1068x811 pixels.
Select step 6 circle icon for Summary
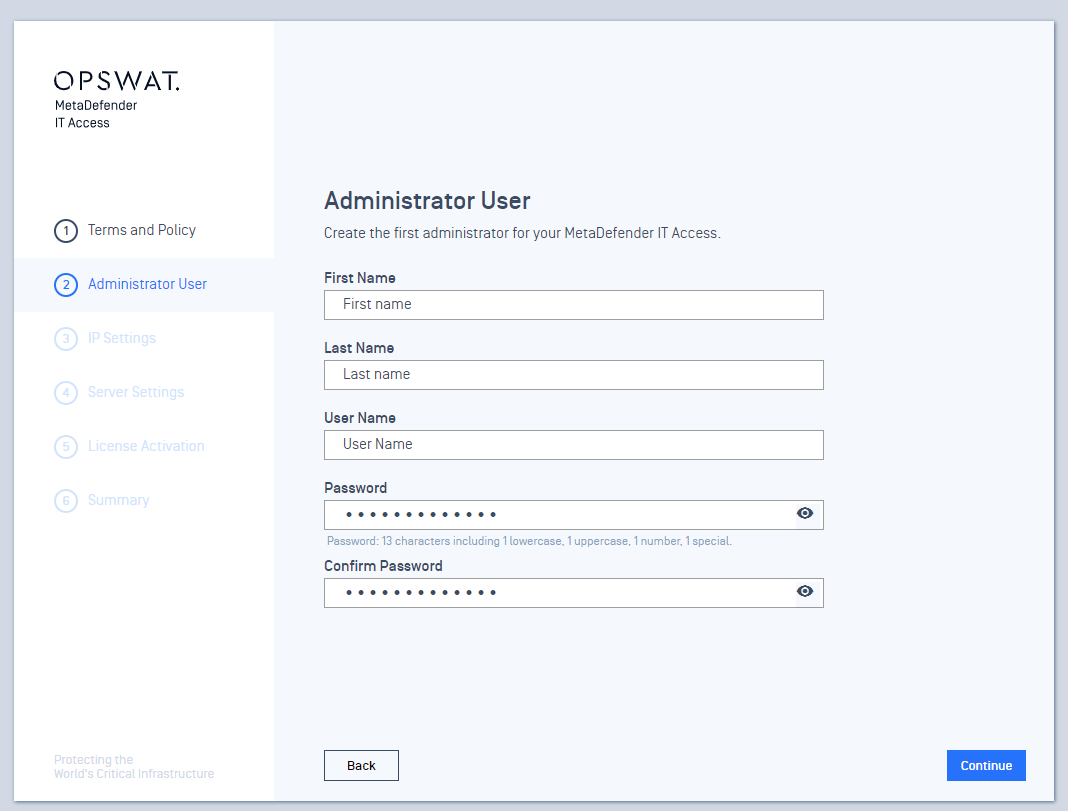pos(66,500)
